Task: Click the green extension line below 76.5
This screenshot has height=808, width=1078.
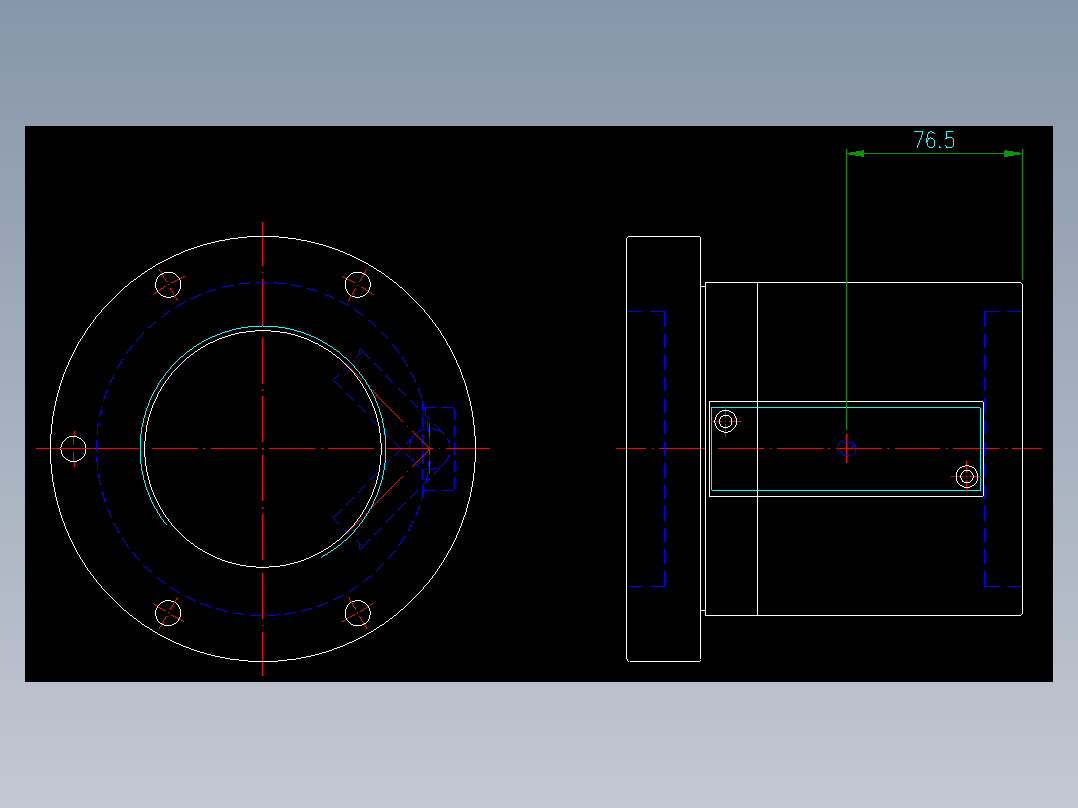Action: coord(848,300)
